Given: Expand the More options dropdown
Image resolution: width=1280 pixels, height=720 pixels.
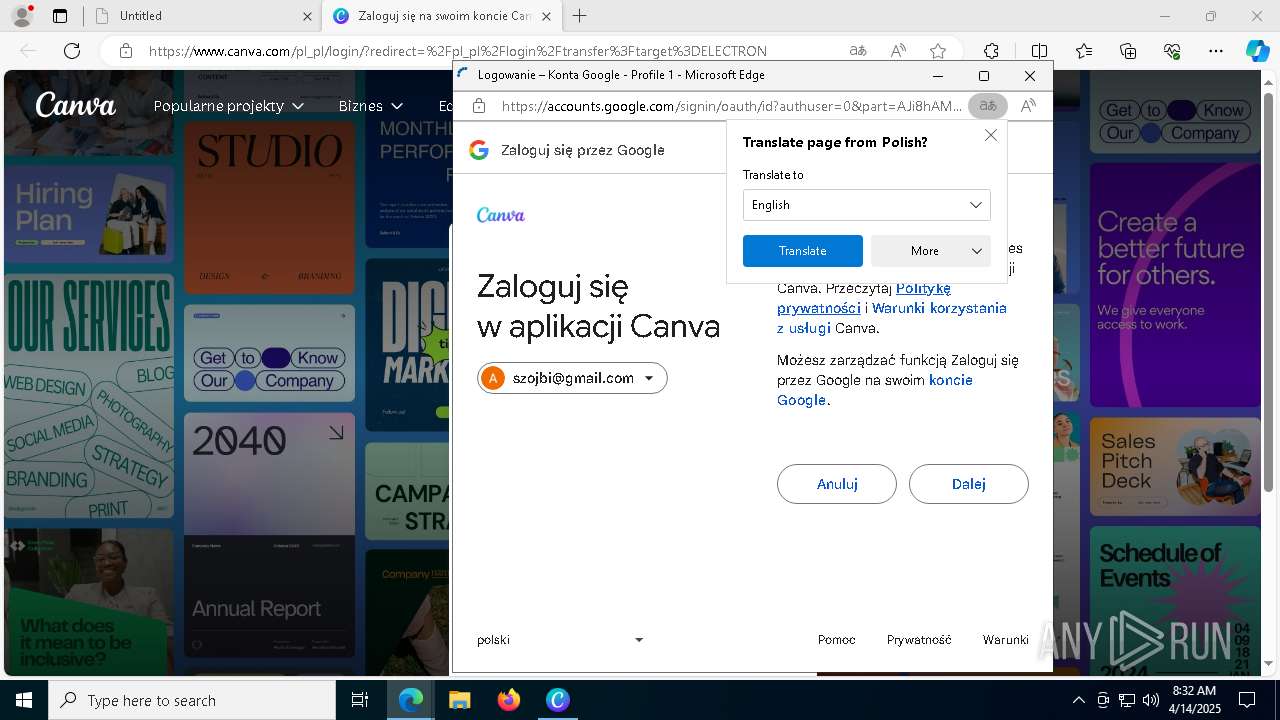Looking at the screenshot, I should 931,251.
